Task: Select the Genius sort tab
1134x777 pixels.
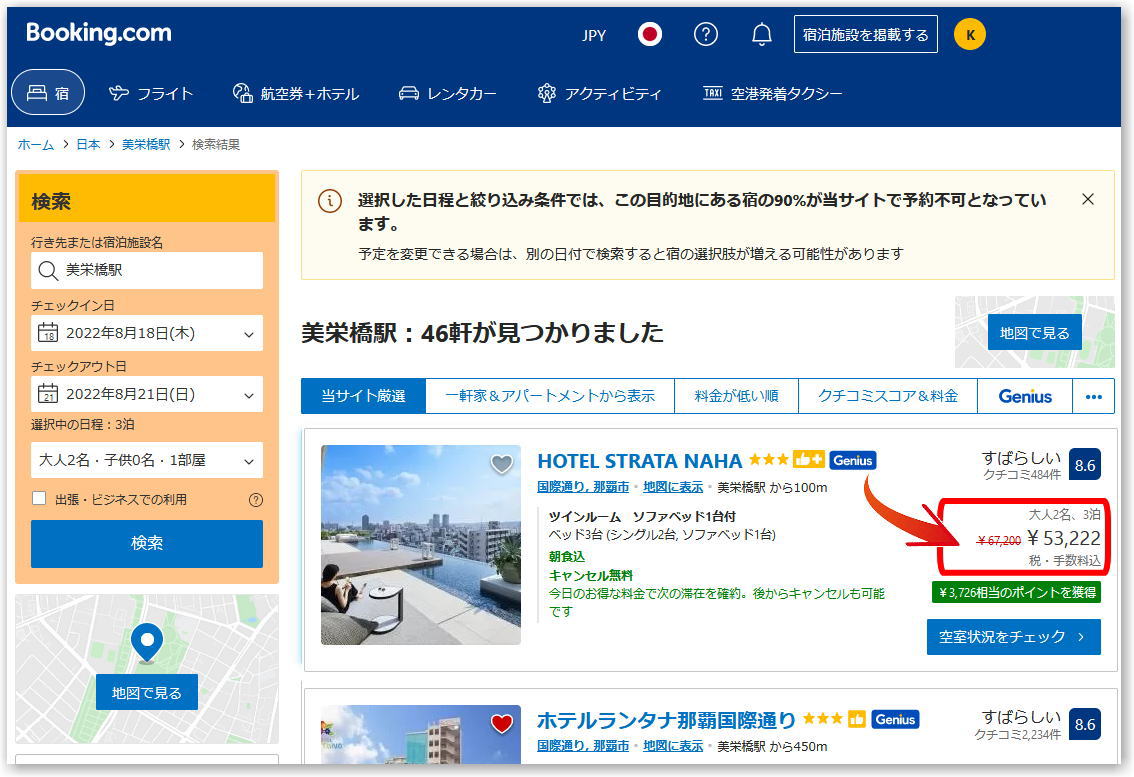Action: click(x=1025, y=396)
